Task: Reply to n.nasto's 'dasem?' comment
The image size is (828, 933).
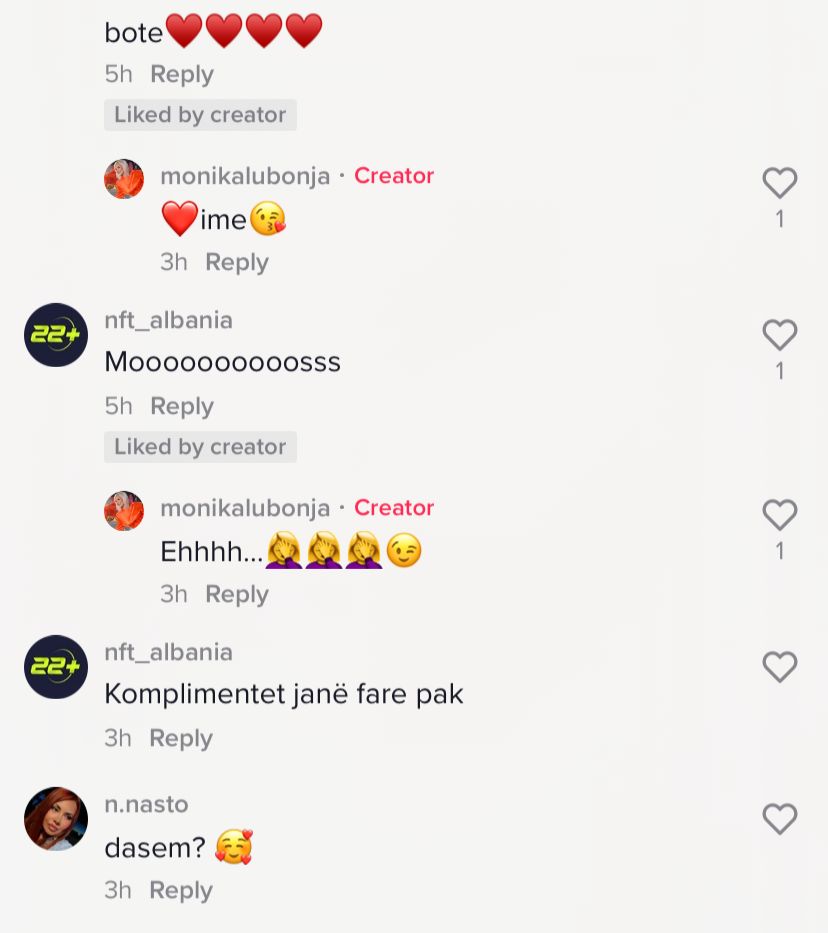Action: pos(181,891)
